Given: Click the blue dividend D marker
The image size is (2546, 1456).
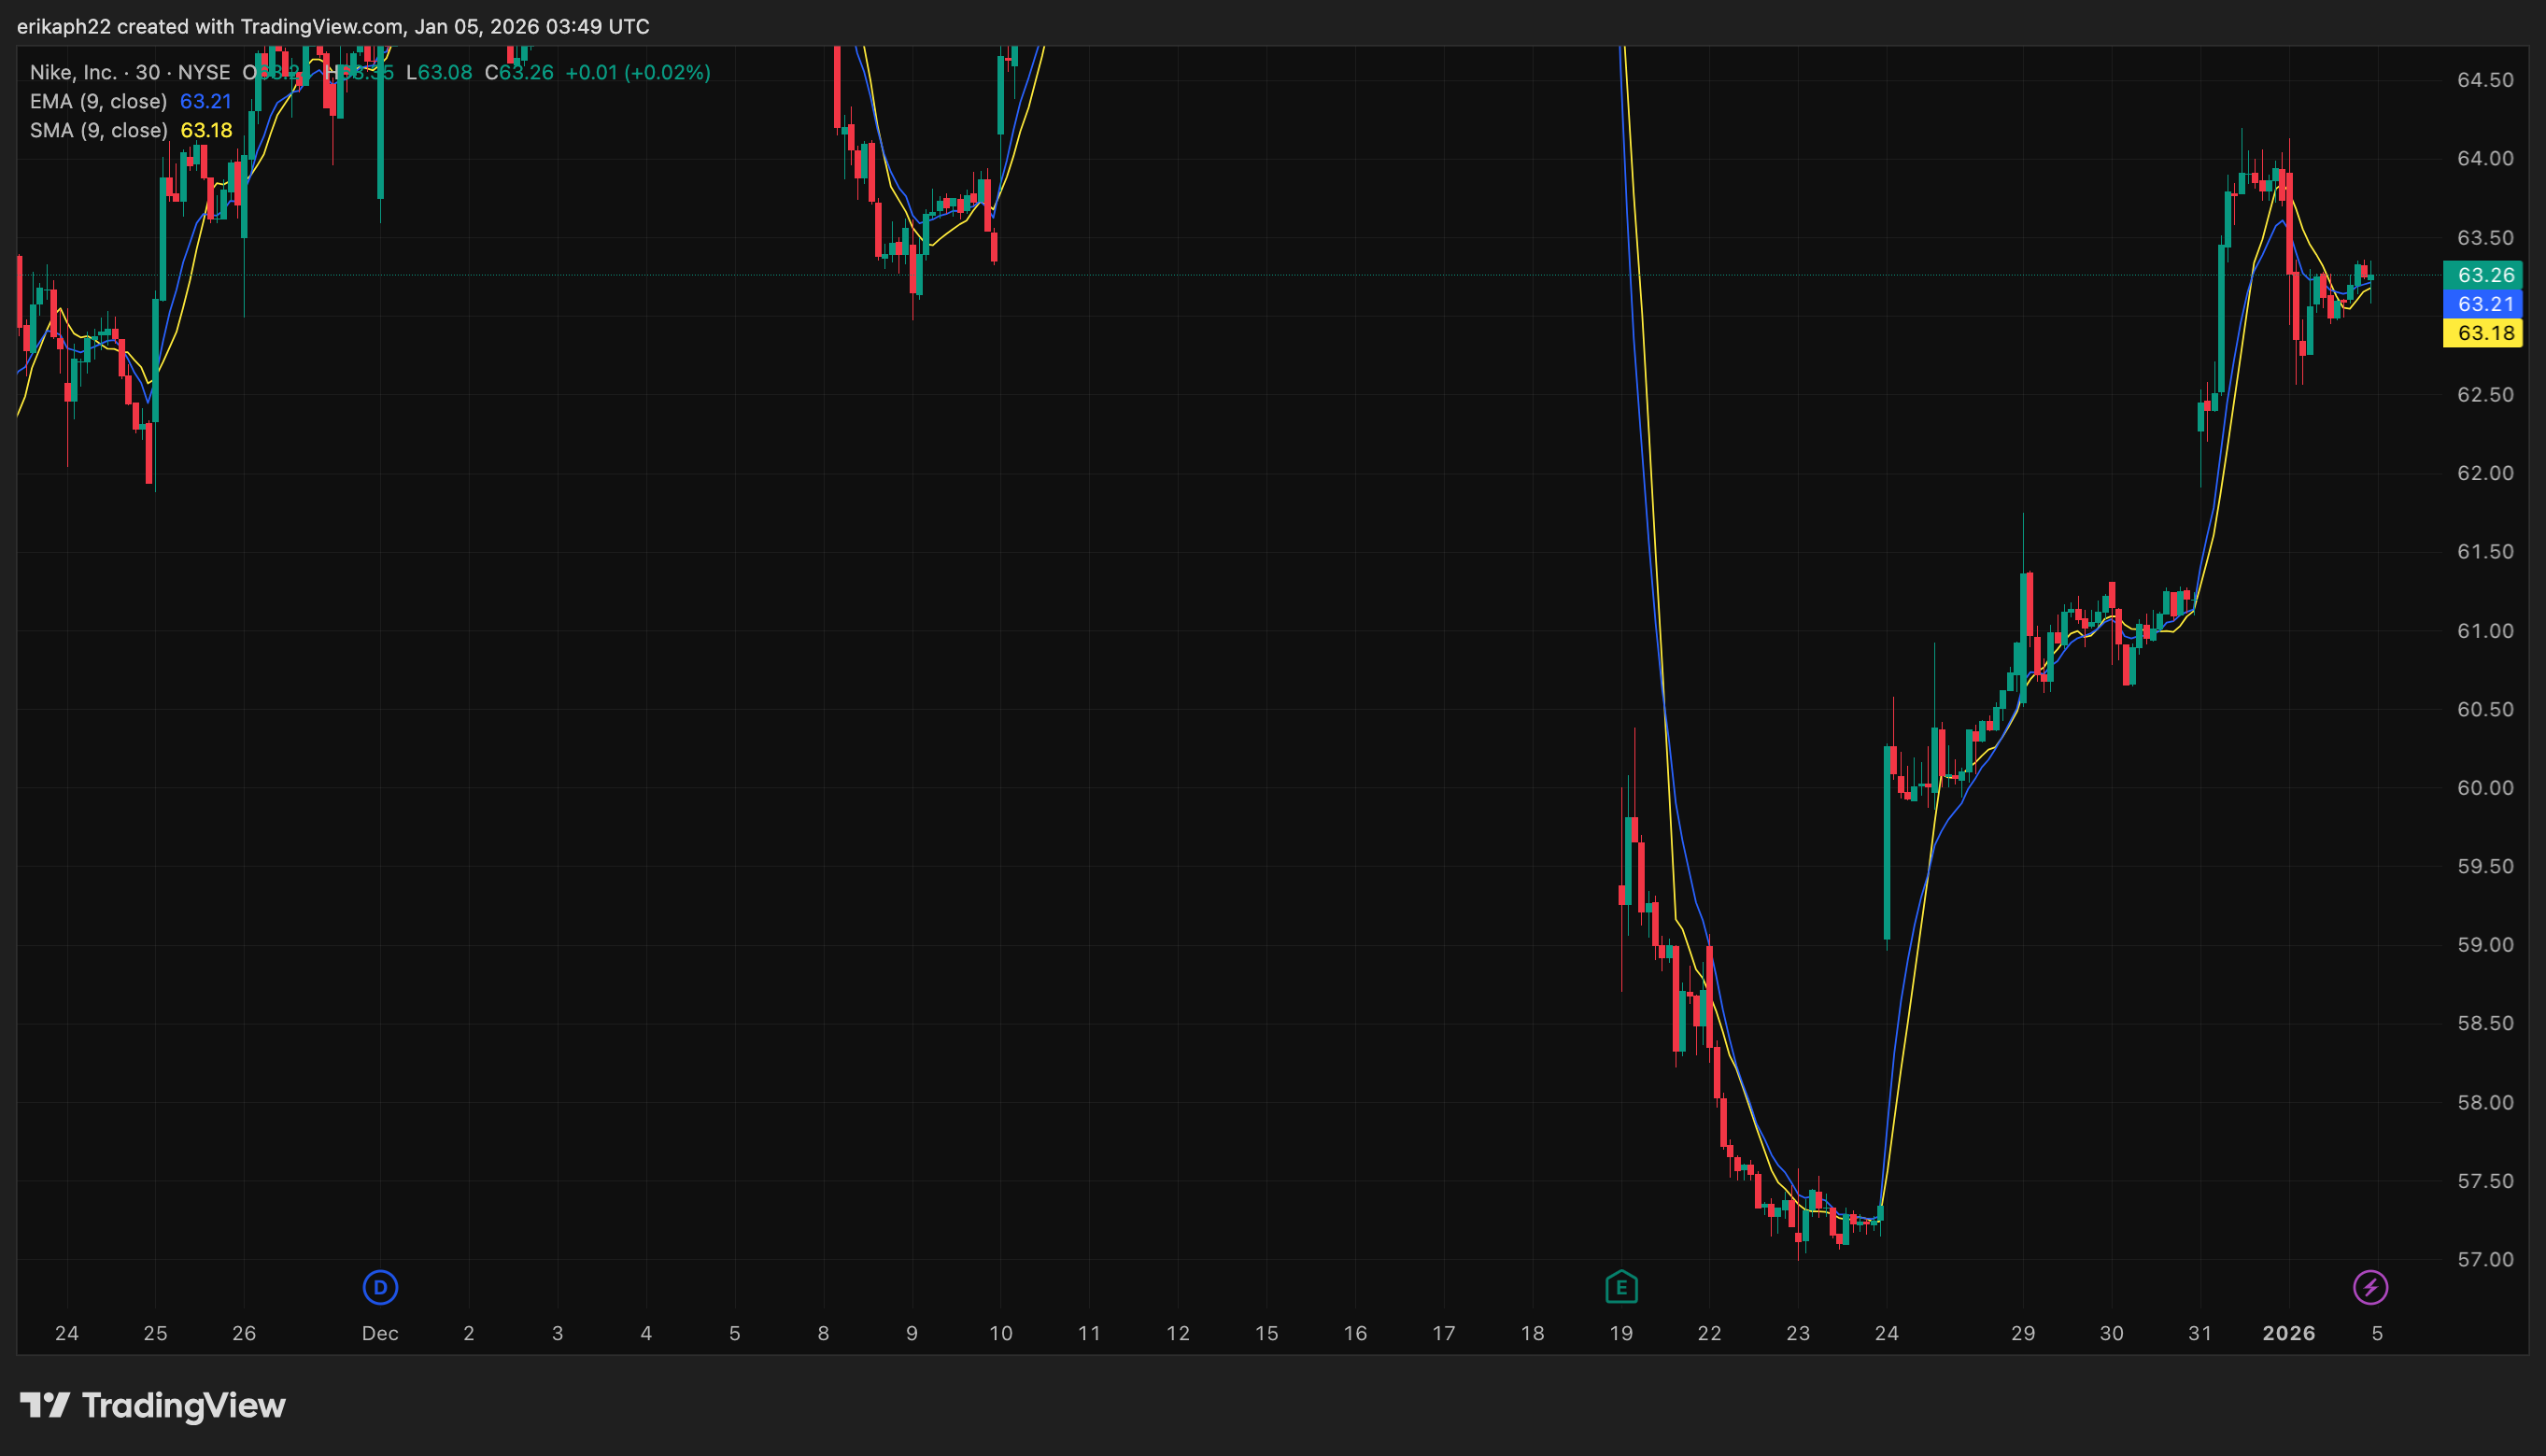Looking at the screenshot, I should point(380,1287).
